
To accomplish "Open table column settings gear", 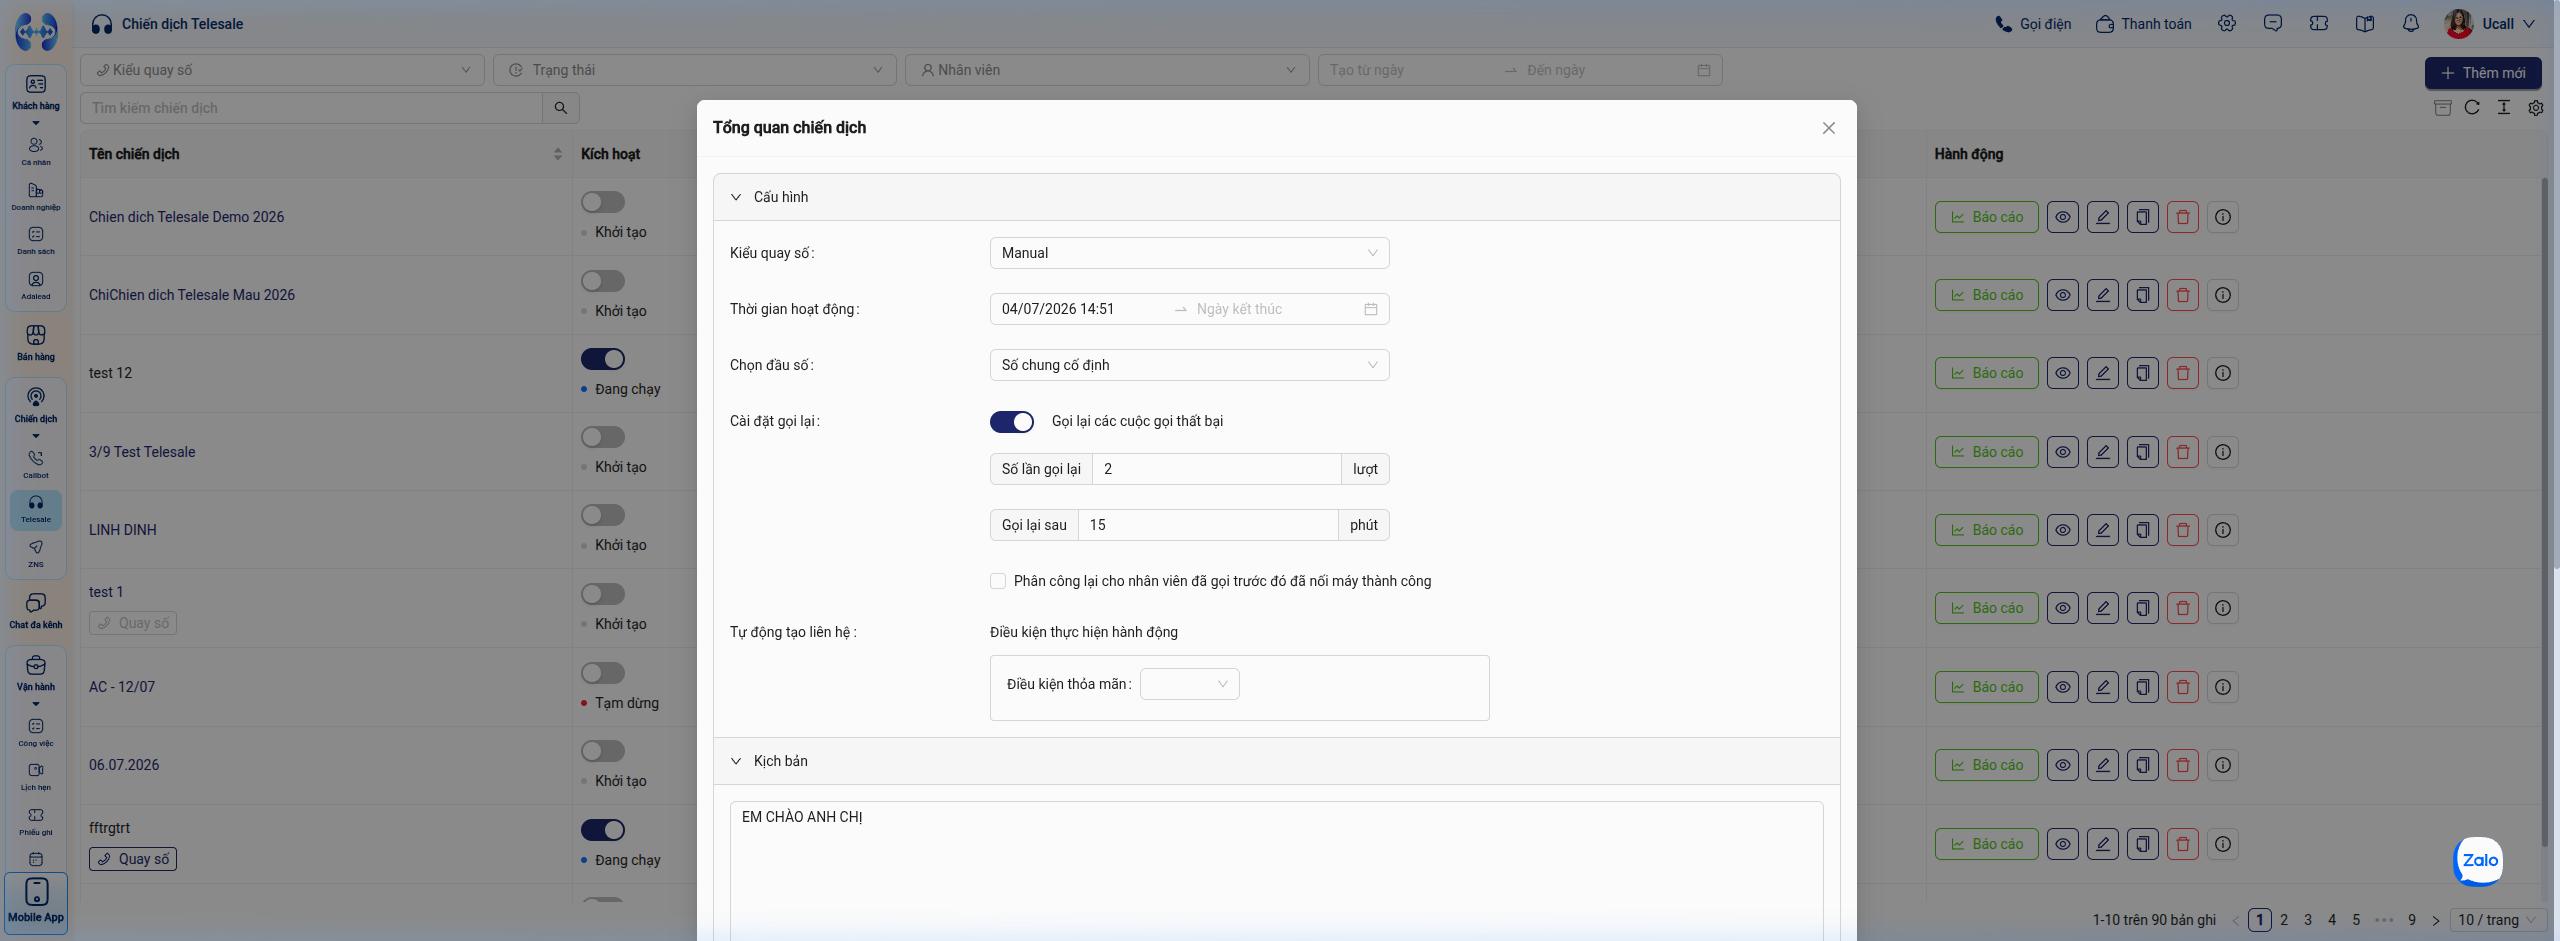I will 2536,107.
